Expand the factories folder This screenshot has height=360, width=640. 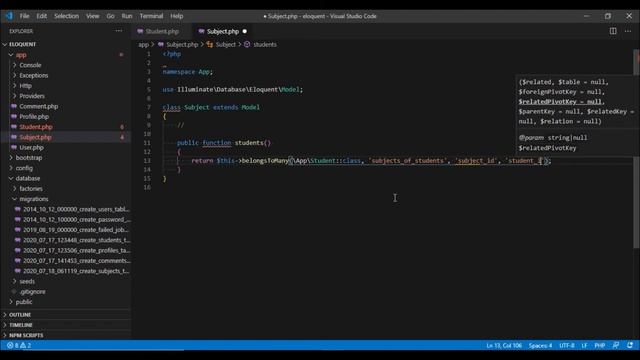31,189
